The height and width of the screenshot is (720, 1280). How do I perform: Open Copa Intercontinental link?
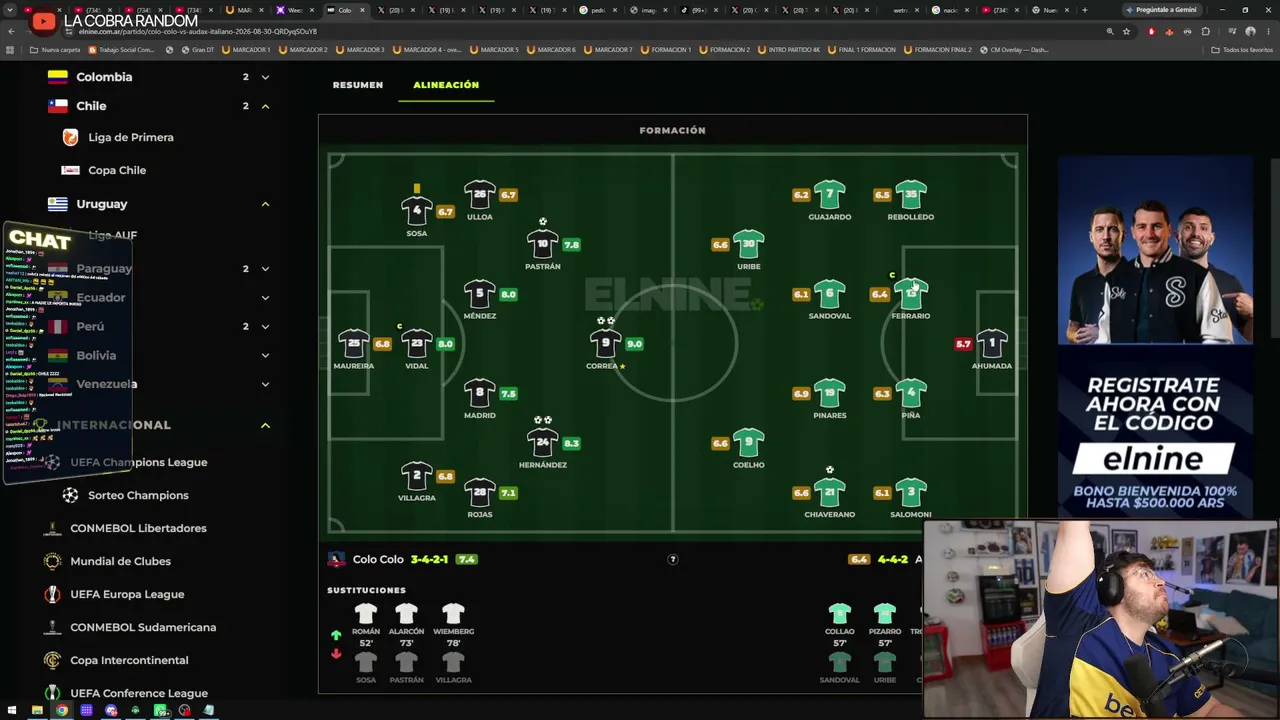[129, 660]
